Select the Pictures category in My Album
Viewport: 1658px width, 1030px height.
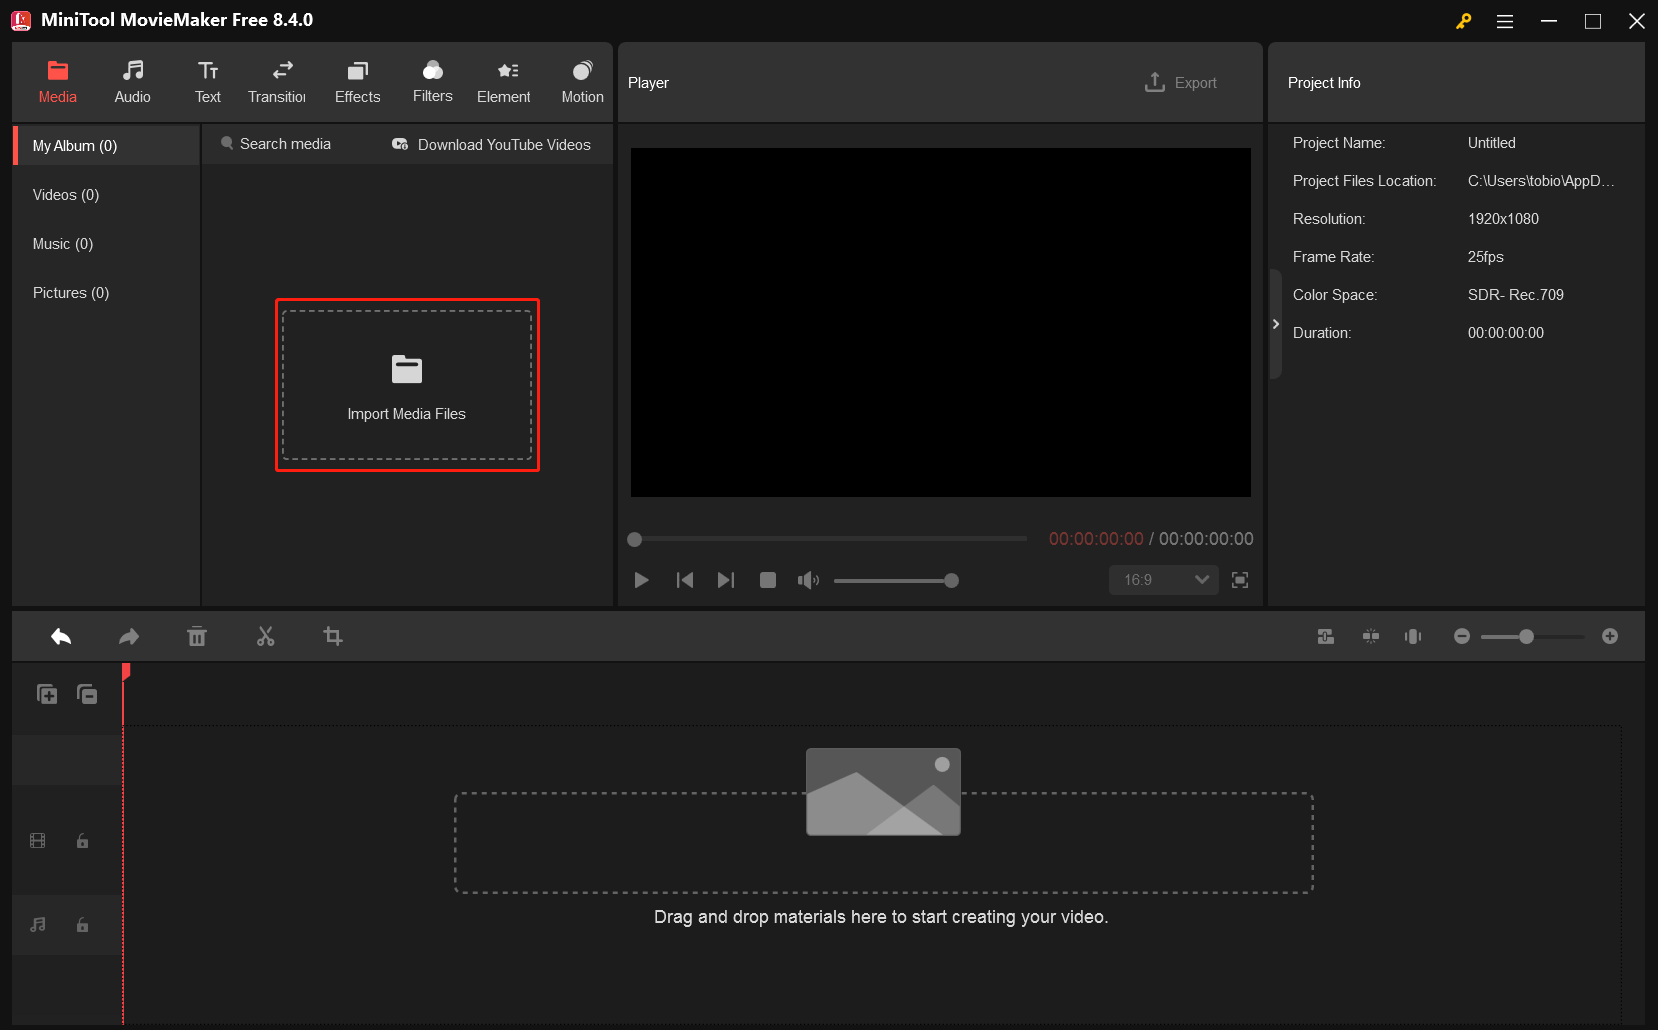70,292
